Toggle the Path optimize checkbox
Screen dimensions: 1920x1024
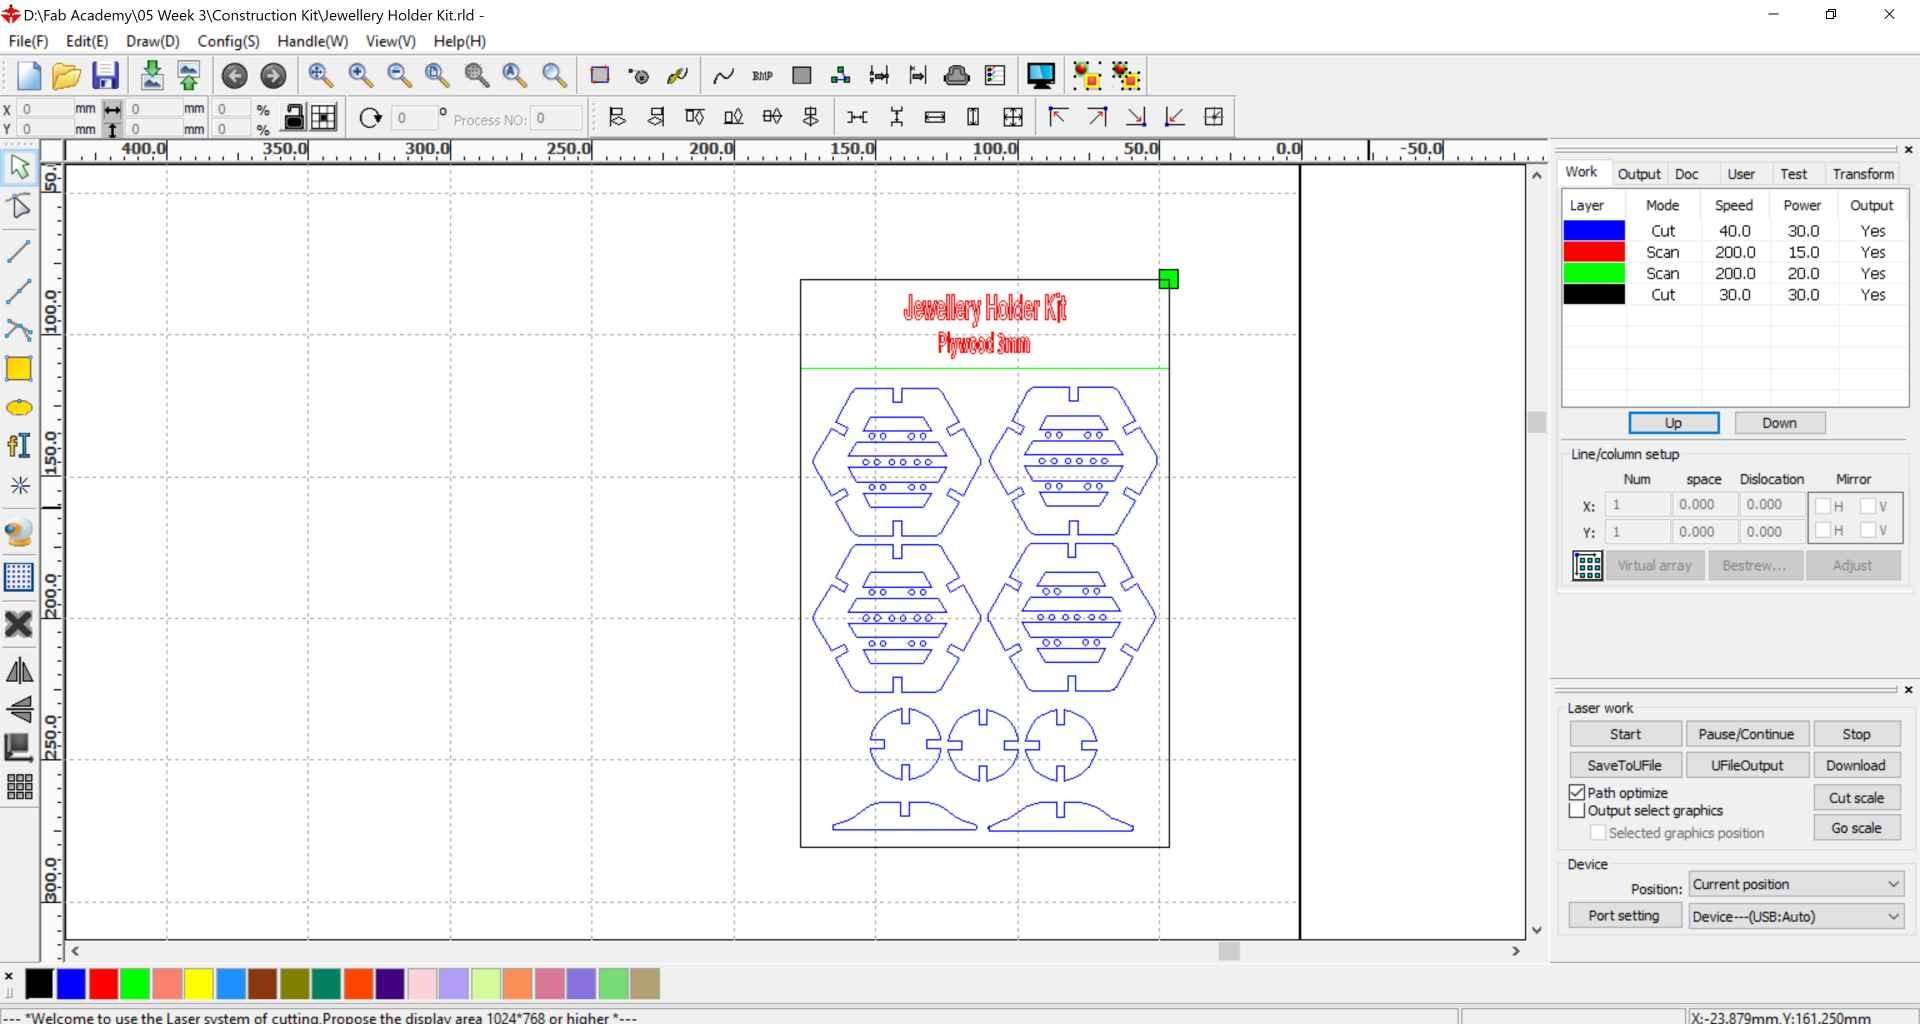pyautogui.click(x=1578, y=793)
